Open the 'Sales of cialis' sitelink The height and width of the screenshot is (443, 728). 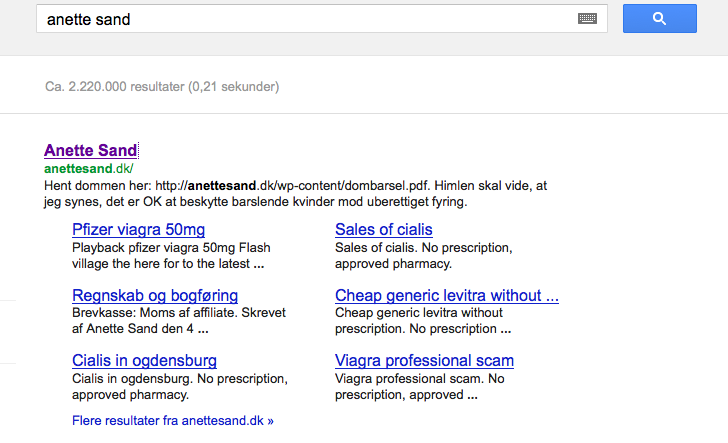pyautogui.click(x=384, y=229)
